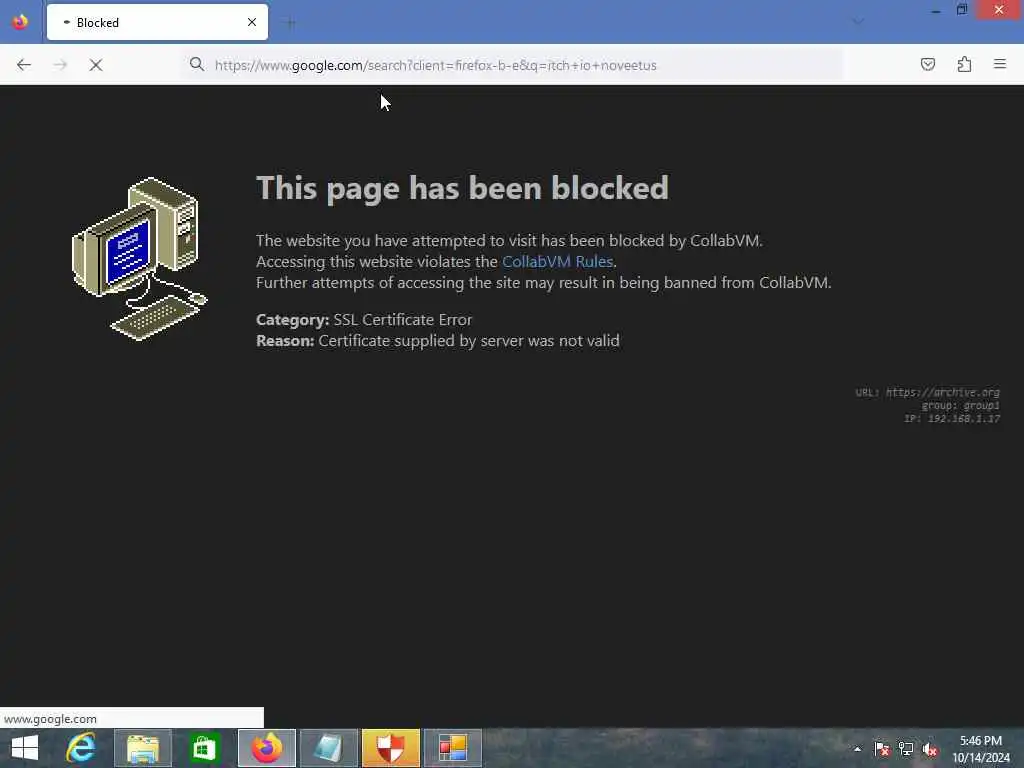The height and width of the screenshot is (768, 1024).
Task: Open the Extensions puzzle icon
Action: click(964, 64)
